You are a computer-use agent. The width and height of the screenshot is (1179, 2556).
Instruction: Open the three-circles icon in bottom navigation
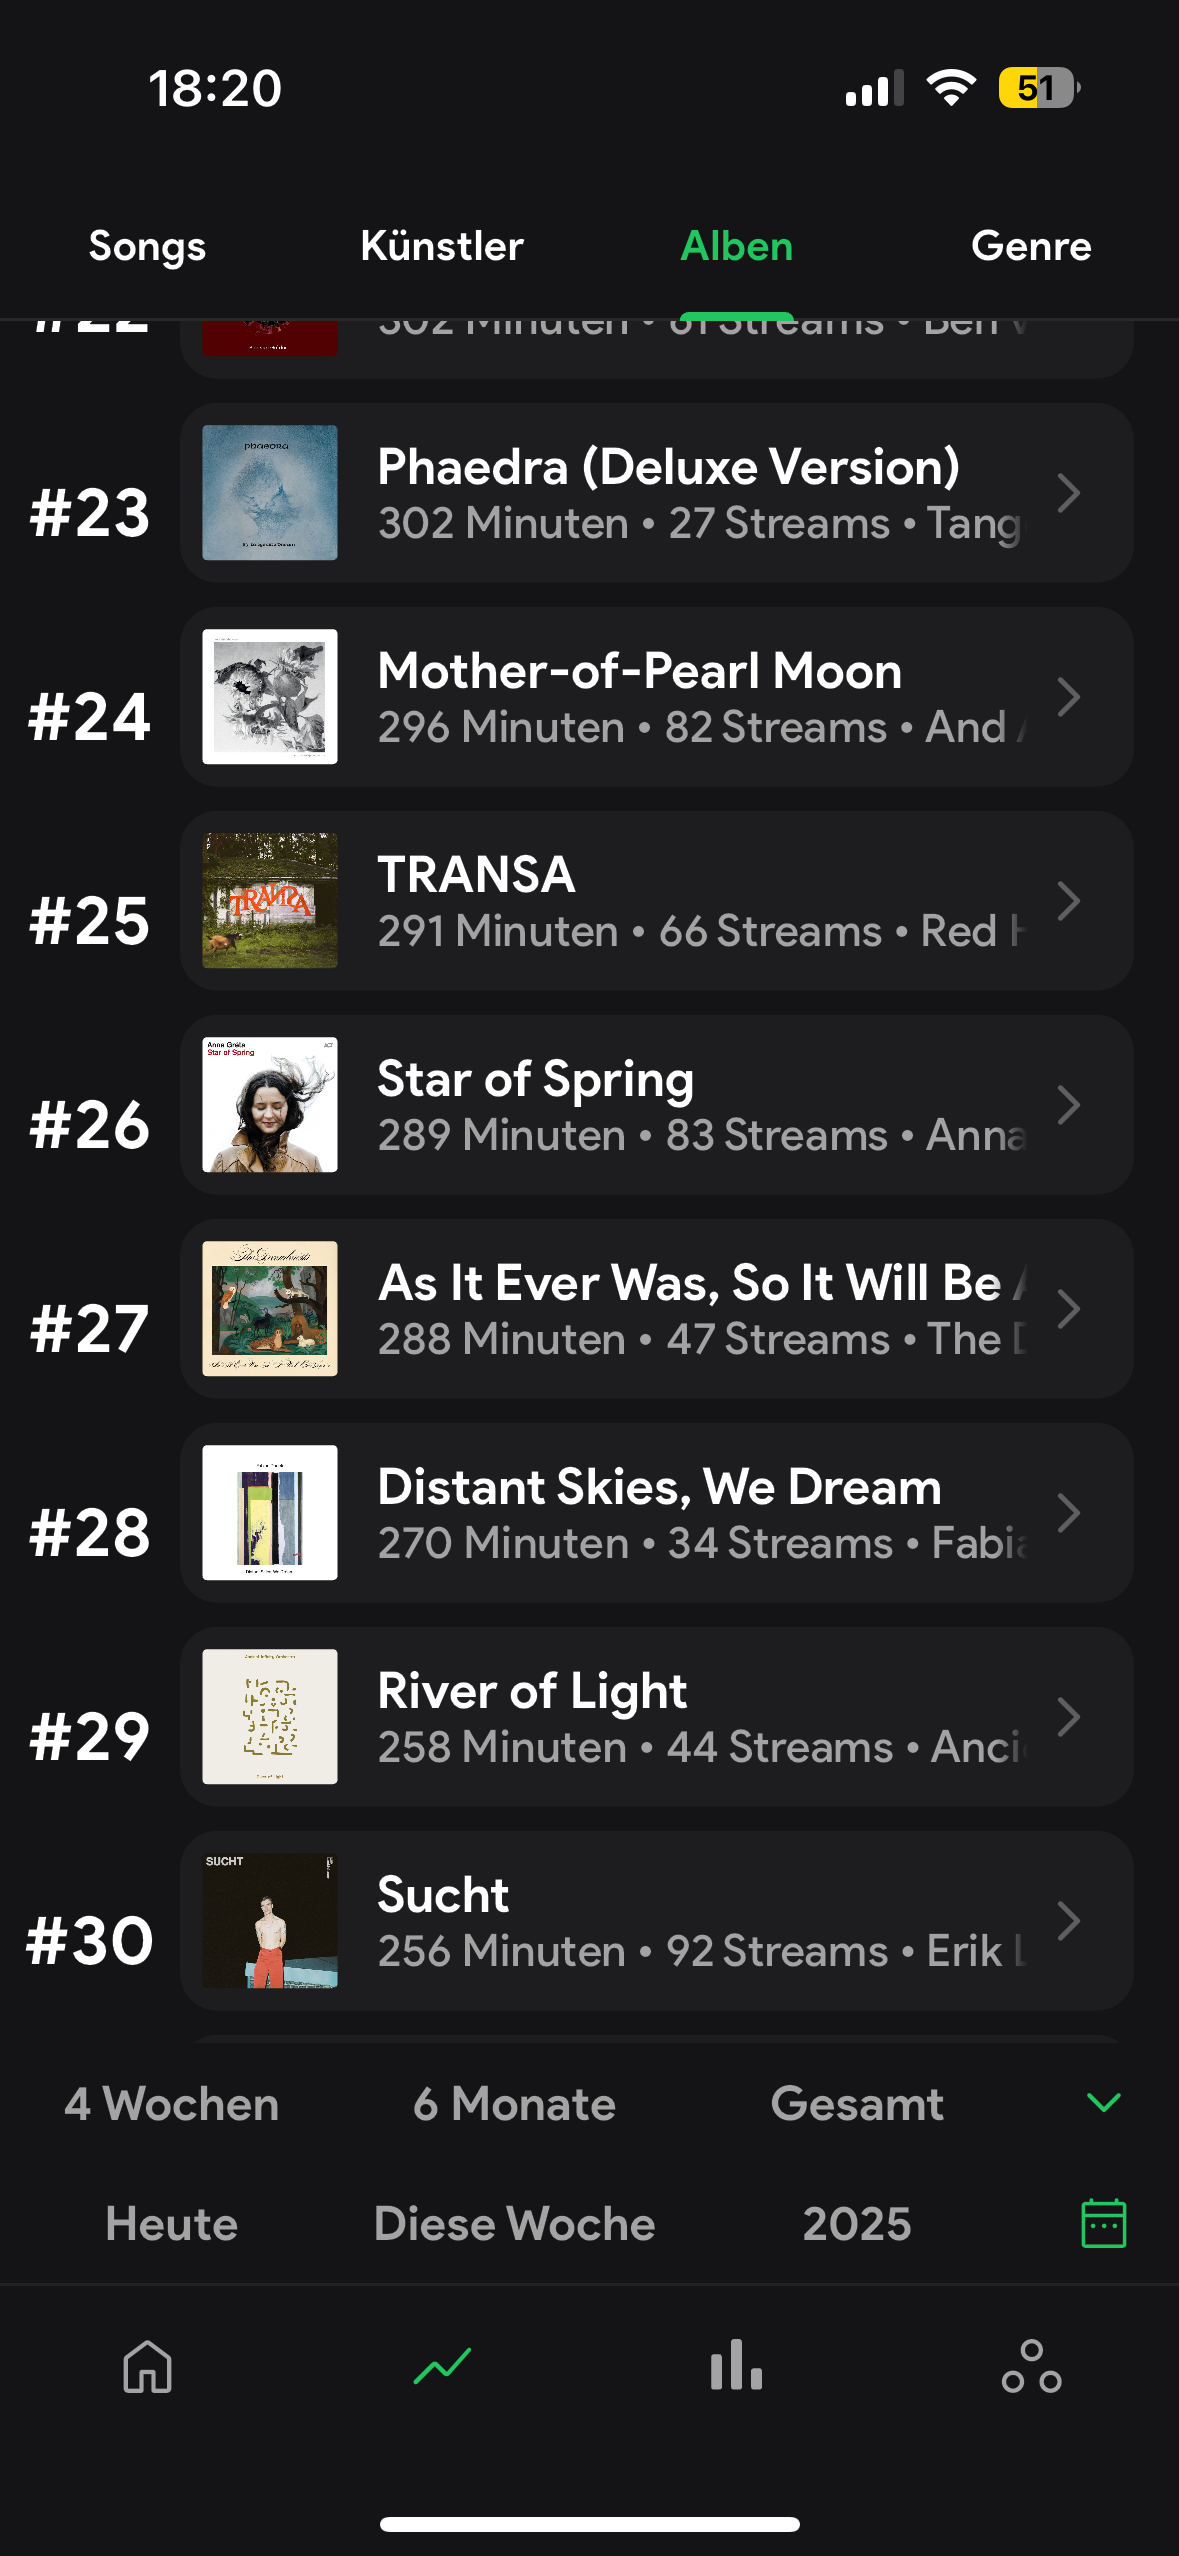coord(1031,2366)
